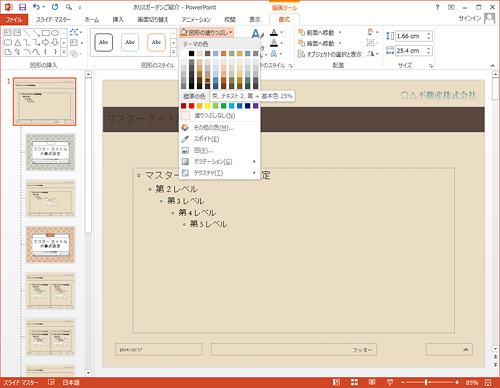
Task: Switch to 挿入 tab
Action: point(118,20)
